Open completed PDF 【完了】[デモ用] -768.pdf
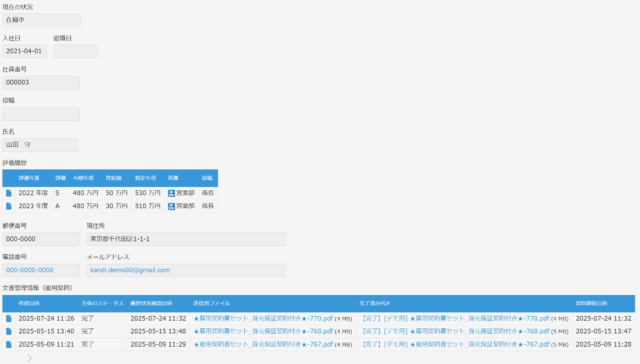This screenshot has width=640, height=364. click(x=455, y=331)
